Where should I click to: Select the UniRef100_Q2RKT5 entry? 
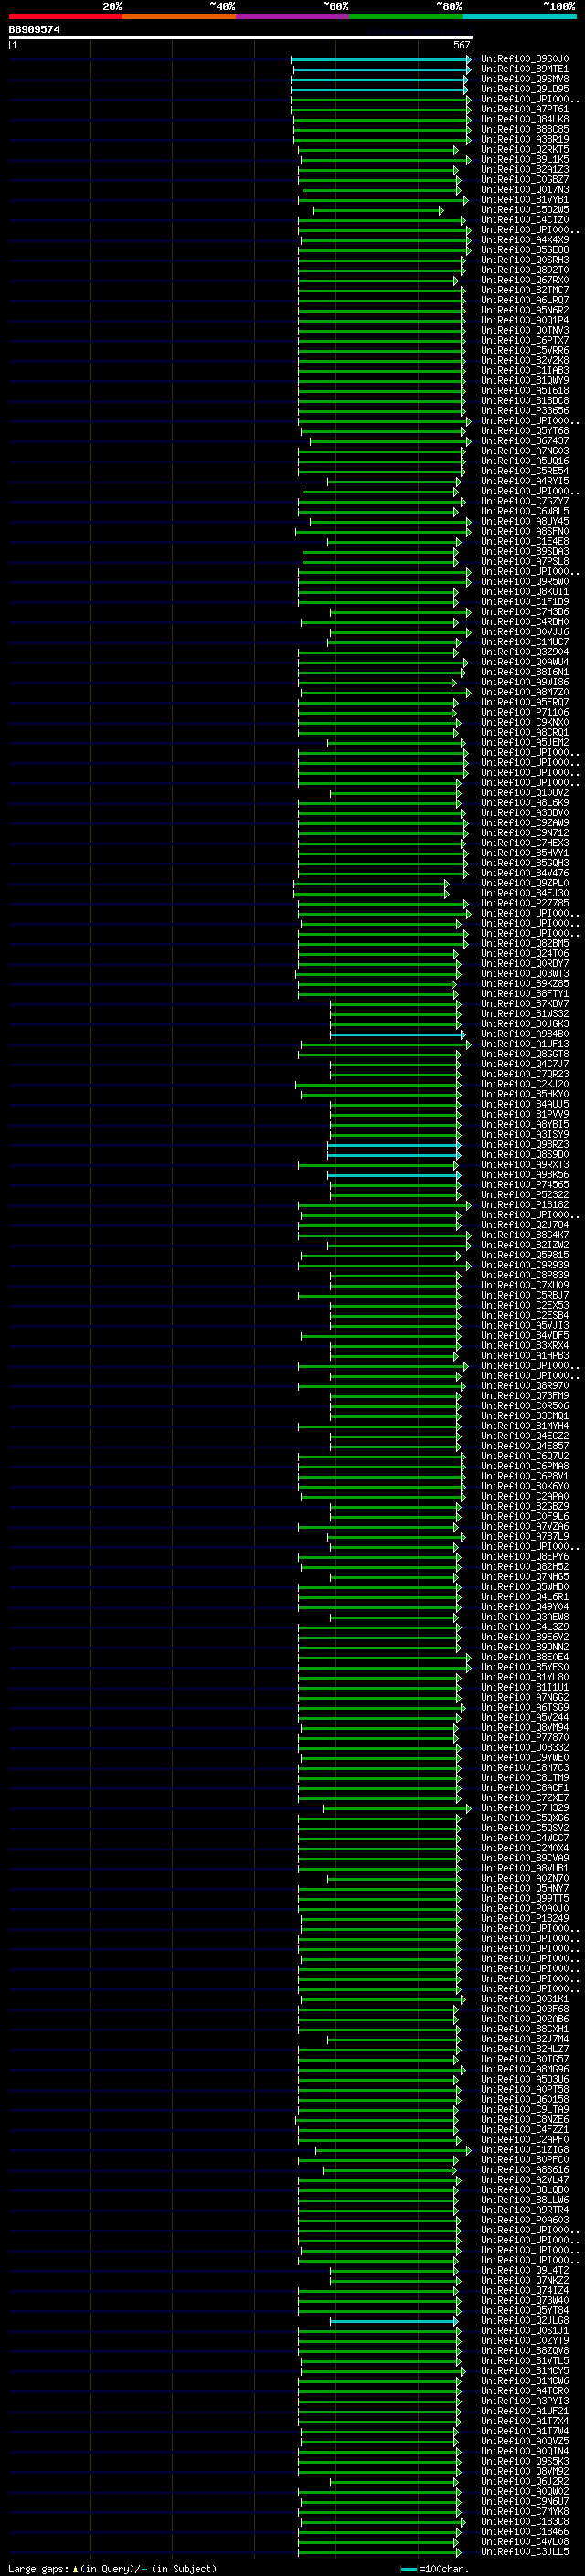[x=525, y=150]
